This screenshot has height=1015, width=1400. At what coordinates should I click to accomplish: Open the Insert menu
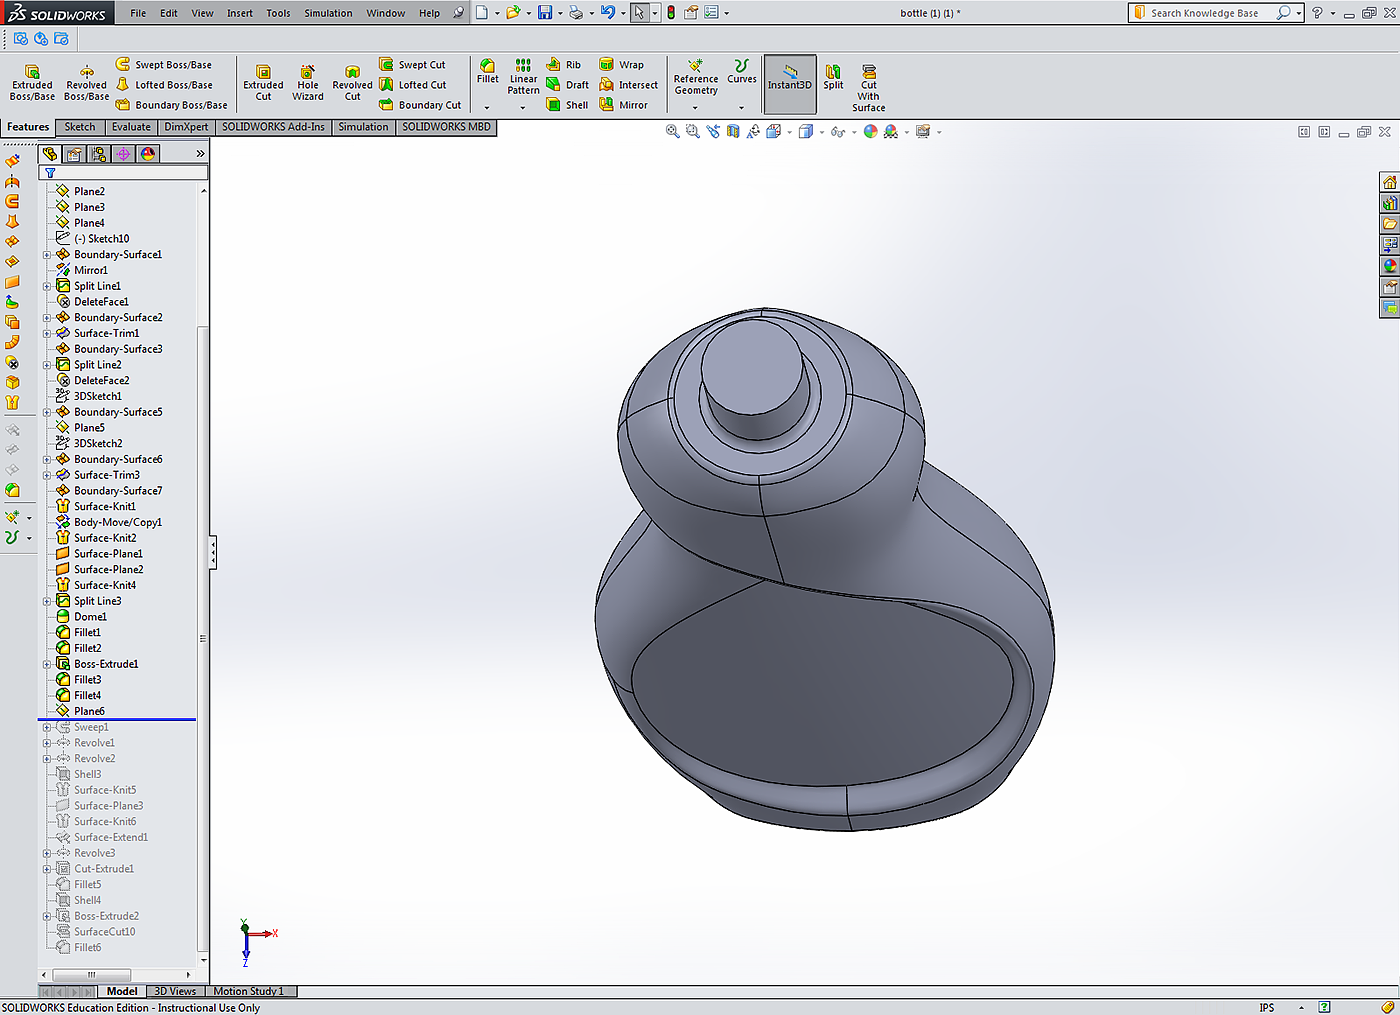239,13
